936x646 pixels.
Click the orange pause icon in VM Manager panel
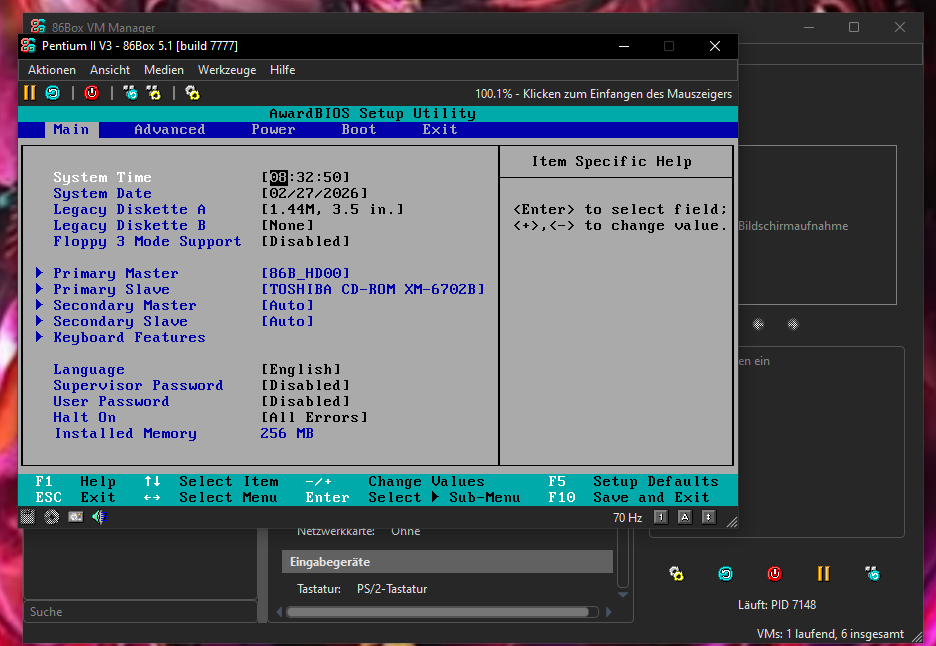tap(823, 574)
